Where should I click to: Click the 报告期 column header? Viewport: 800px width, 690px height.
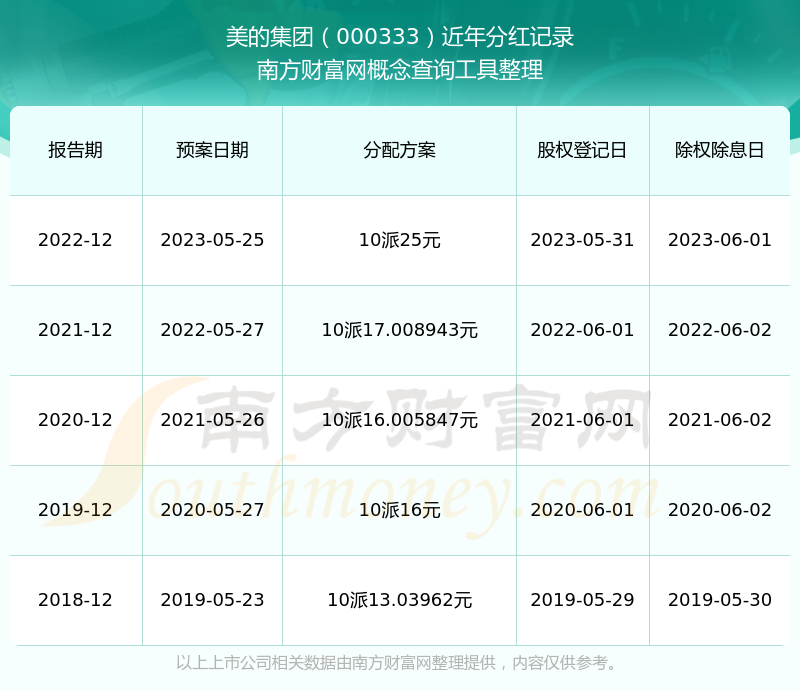tap(76, 150)
